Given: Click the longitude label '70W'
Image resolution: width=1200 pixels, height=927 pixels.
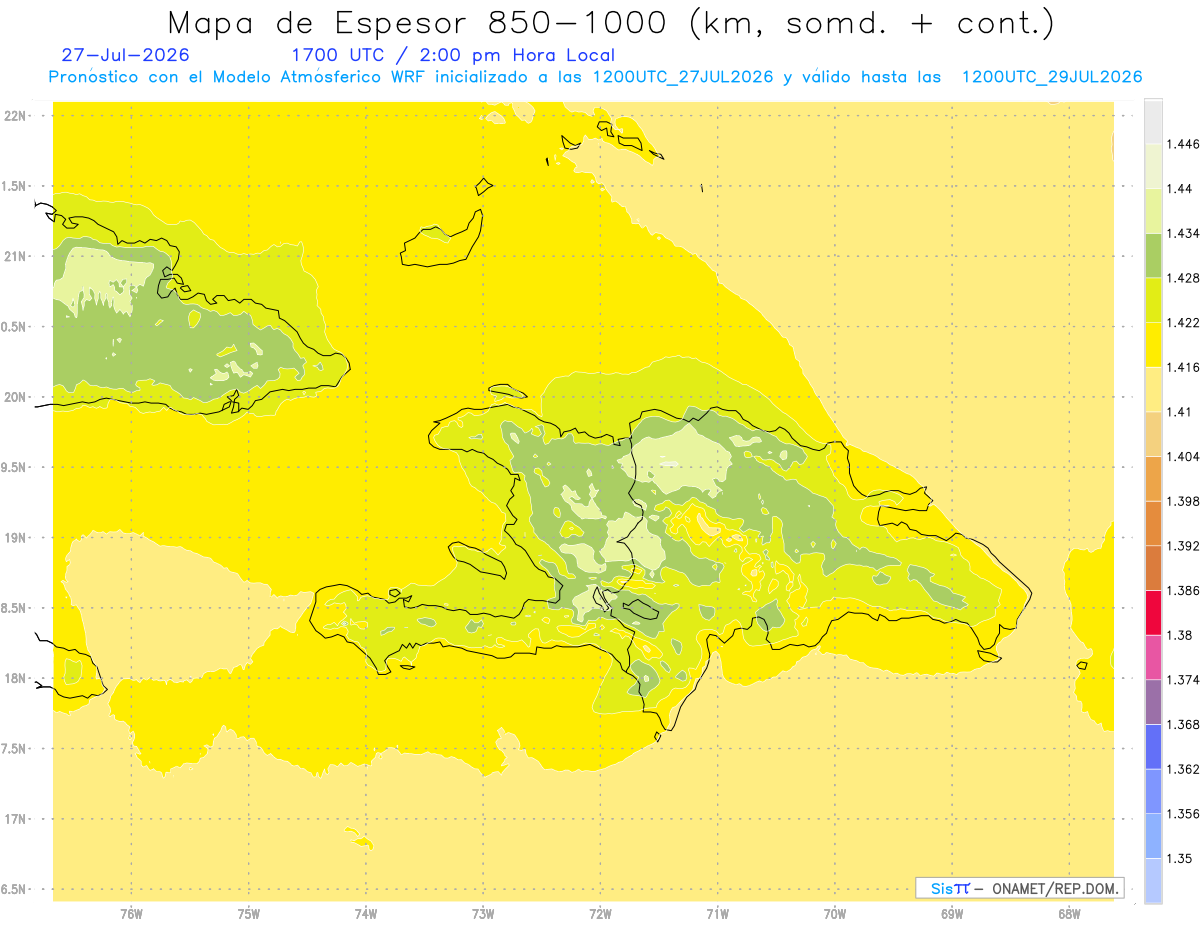Looking at the screenshot, I should [835, 914].
